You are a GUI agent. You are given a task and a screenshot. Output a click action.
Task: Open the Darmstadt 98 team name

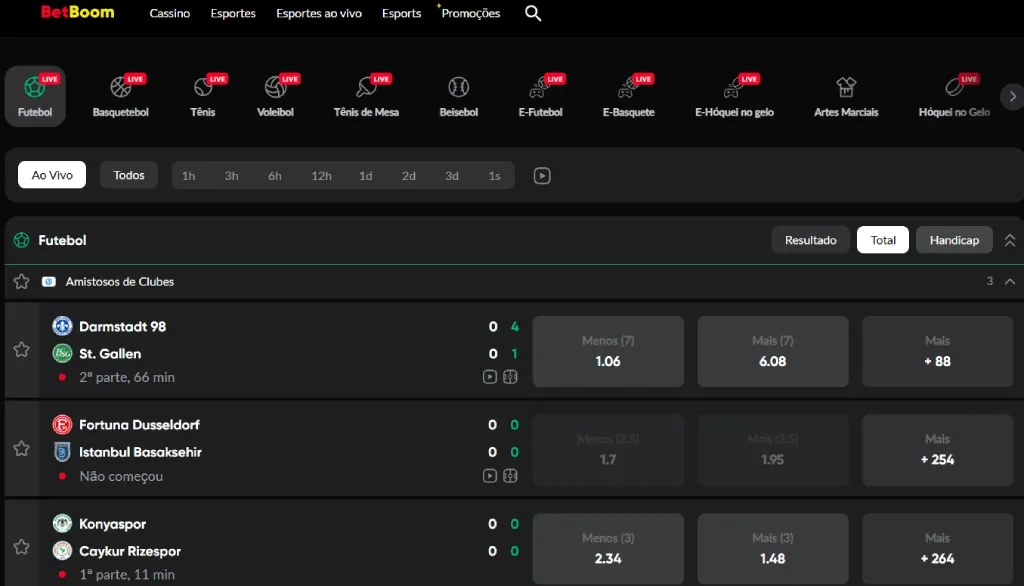coord(123,326)
